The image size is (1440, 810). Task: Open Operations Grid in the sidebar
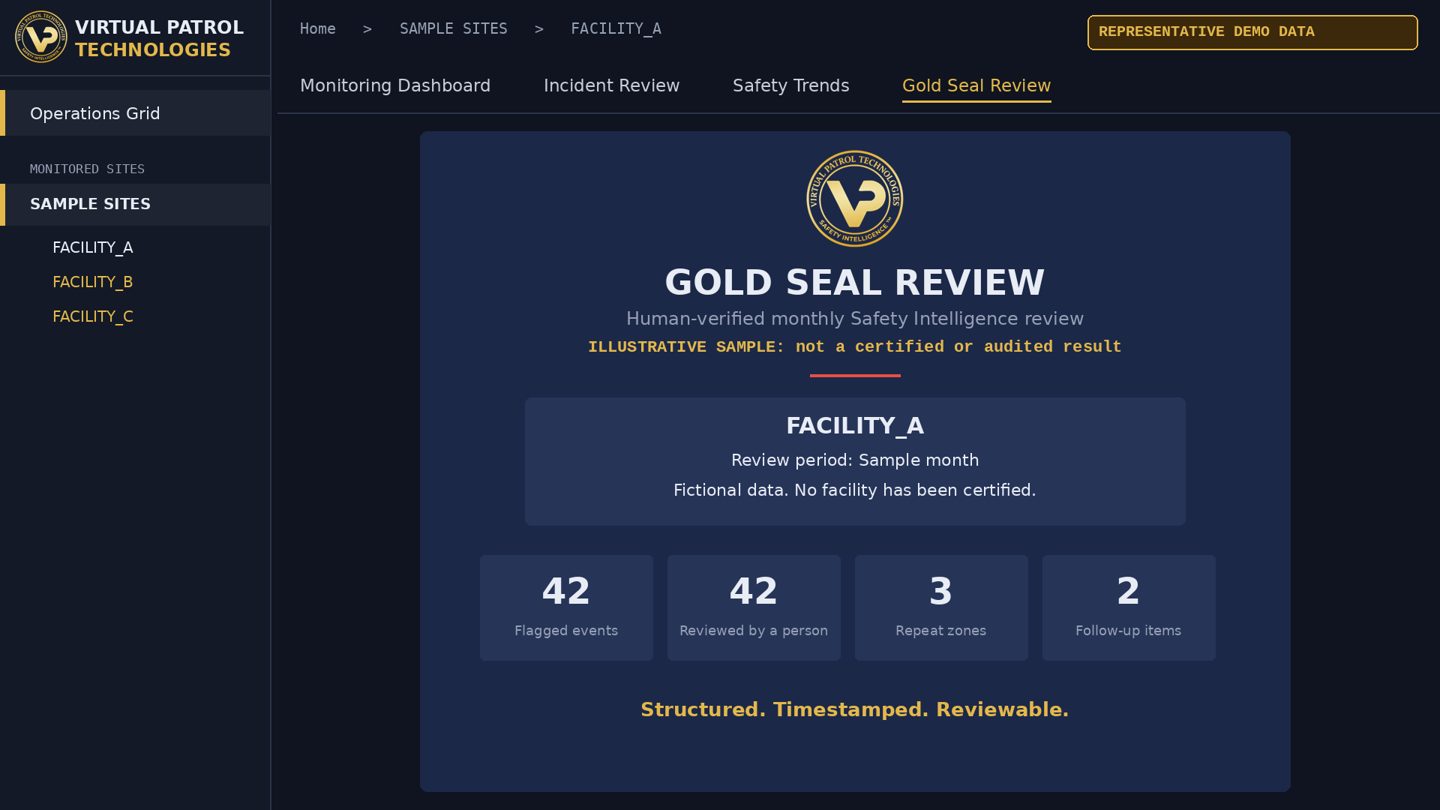135,113
